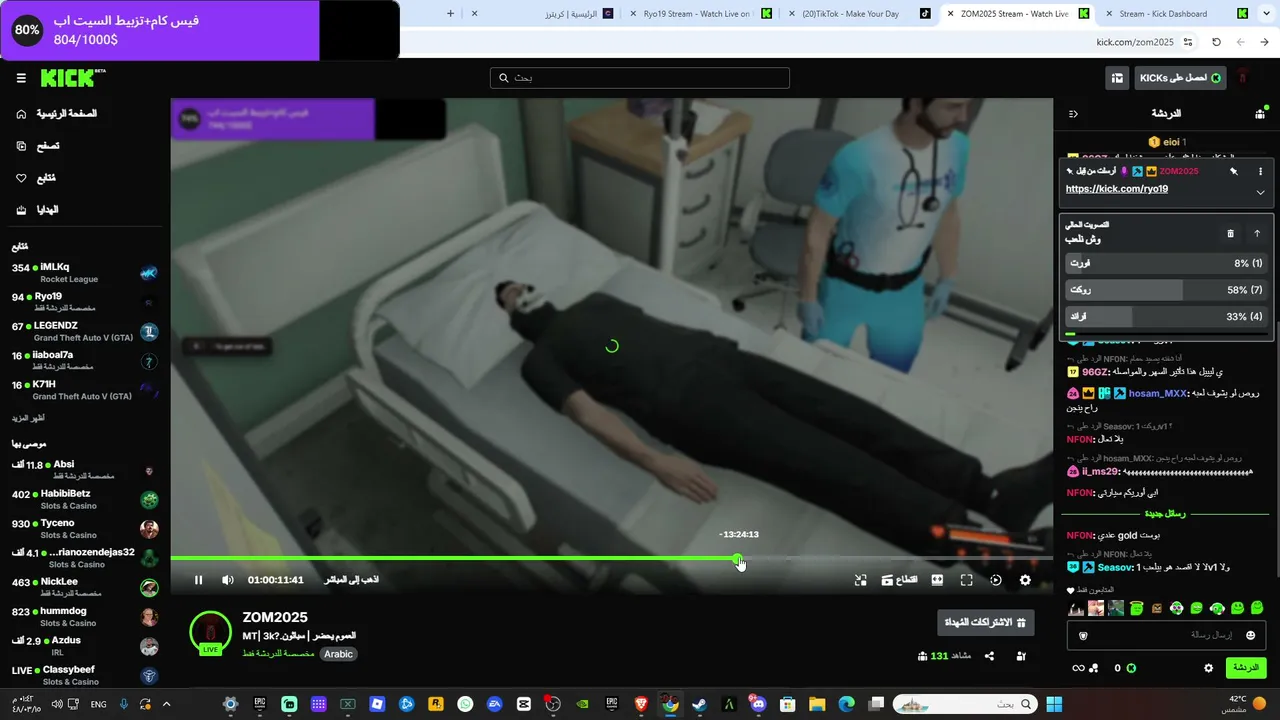Expand the pinned message chevron

pos(1260,192)
